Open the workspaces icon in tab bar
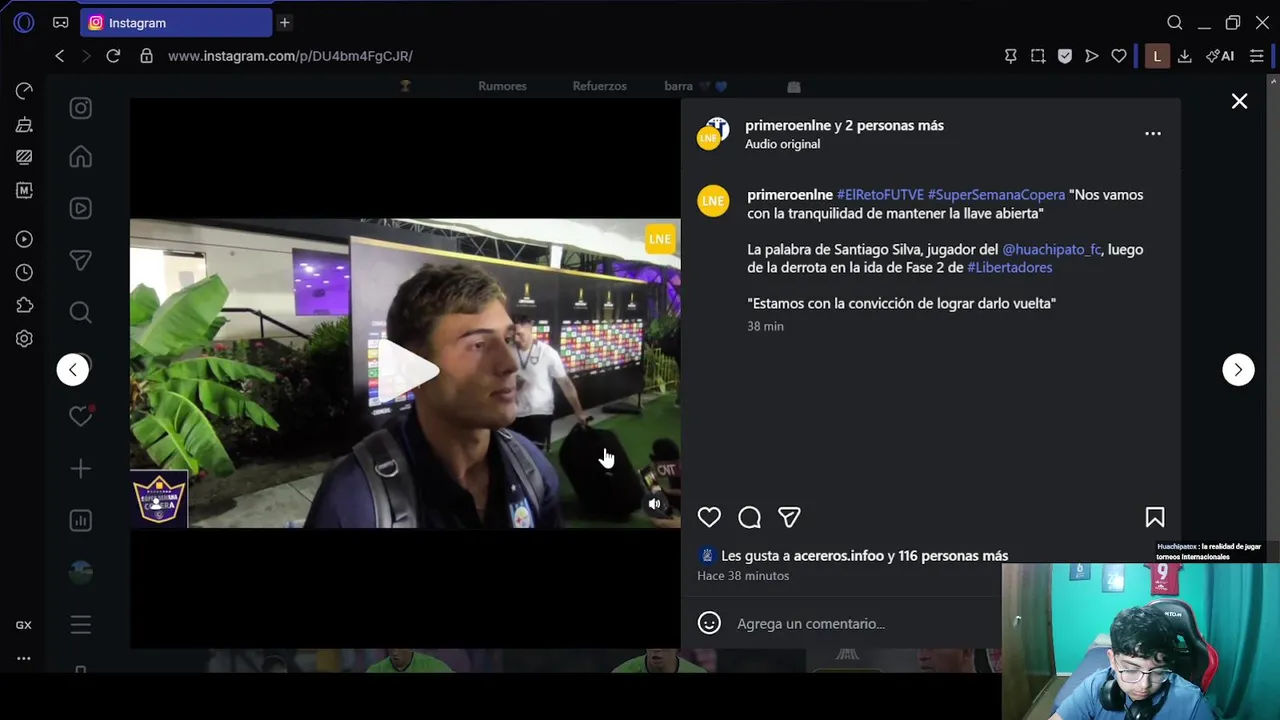 coord(61,22)
